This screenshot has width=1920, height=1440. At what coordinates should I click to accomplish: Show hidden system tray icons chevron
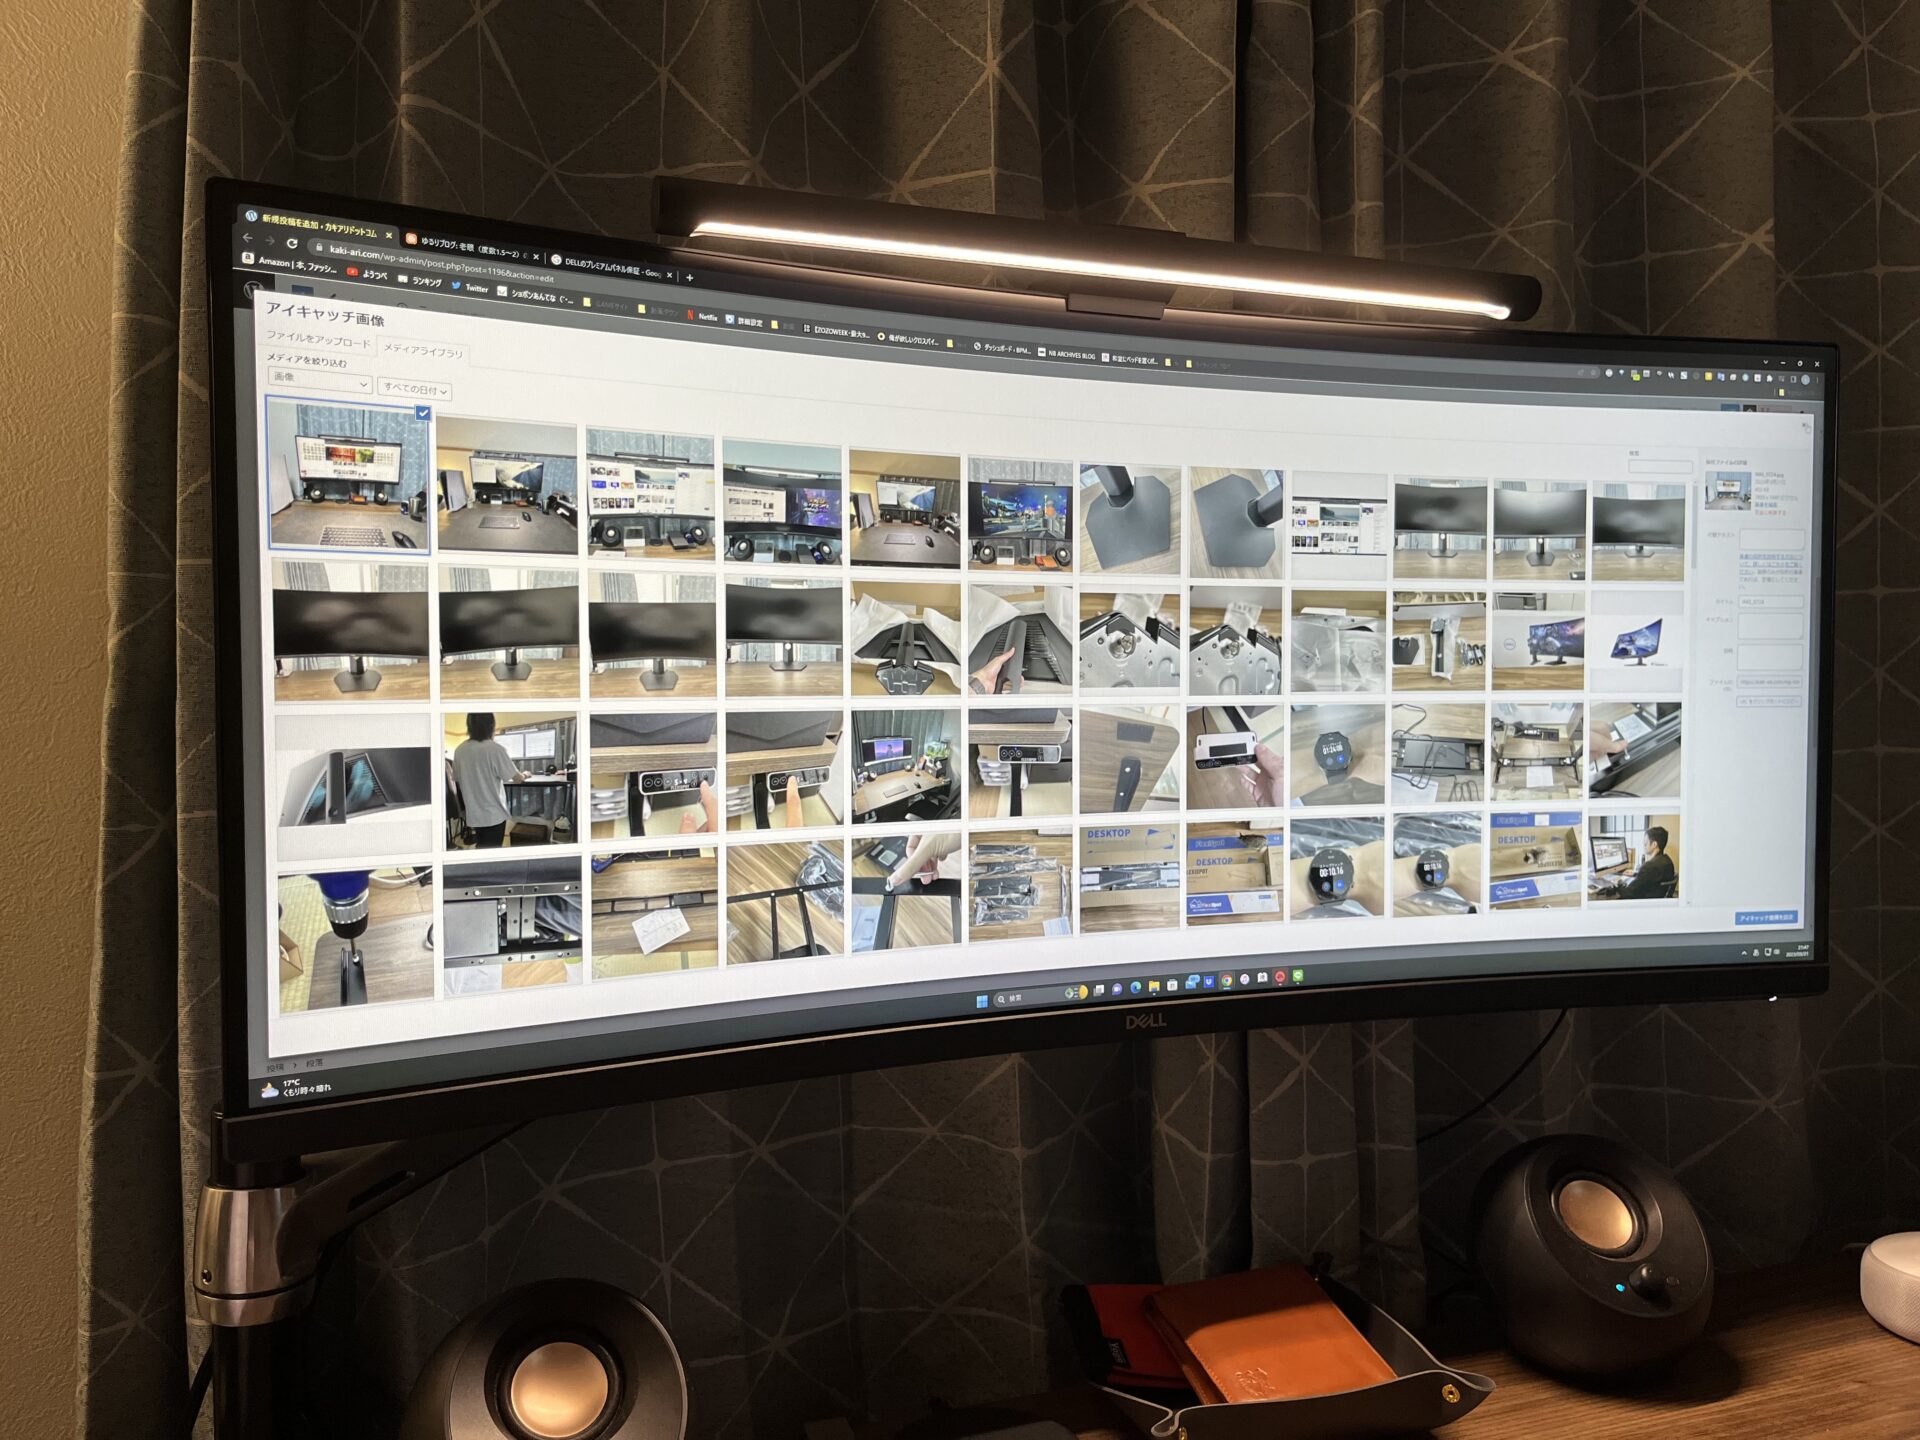[x=1744, y=953]
